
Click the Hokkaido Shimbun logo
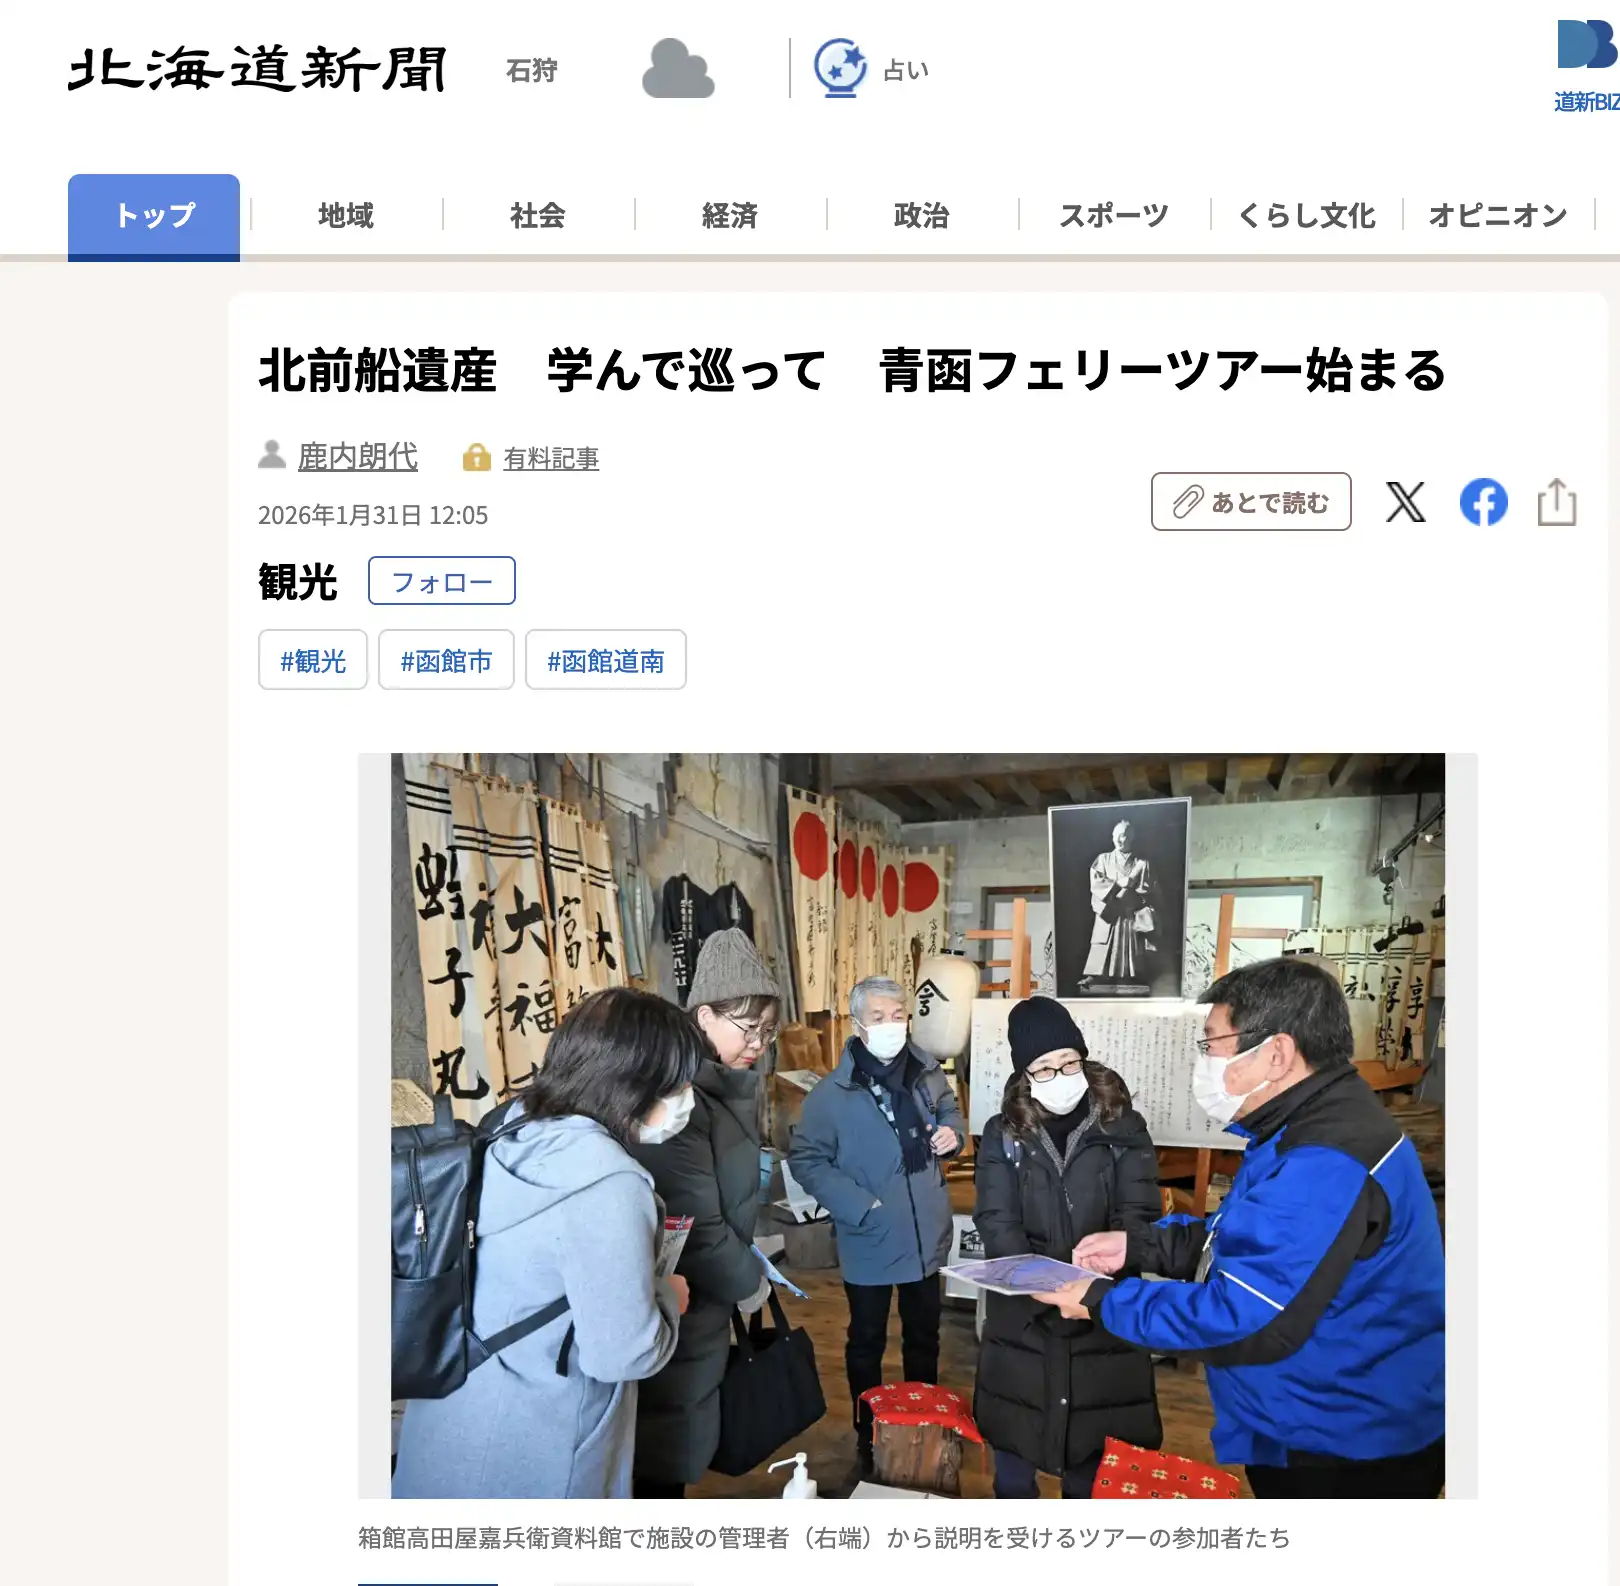(257, 69)
